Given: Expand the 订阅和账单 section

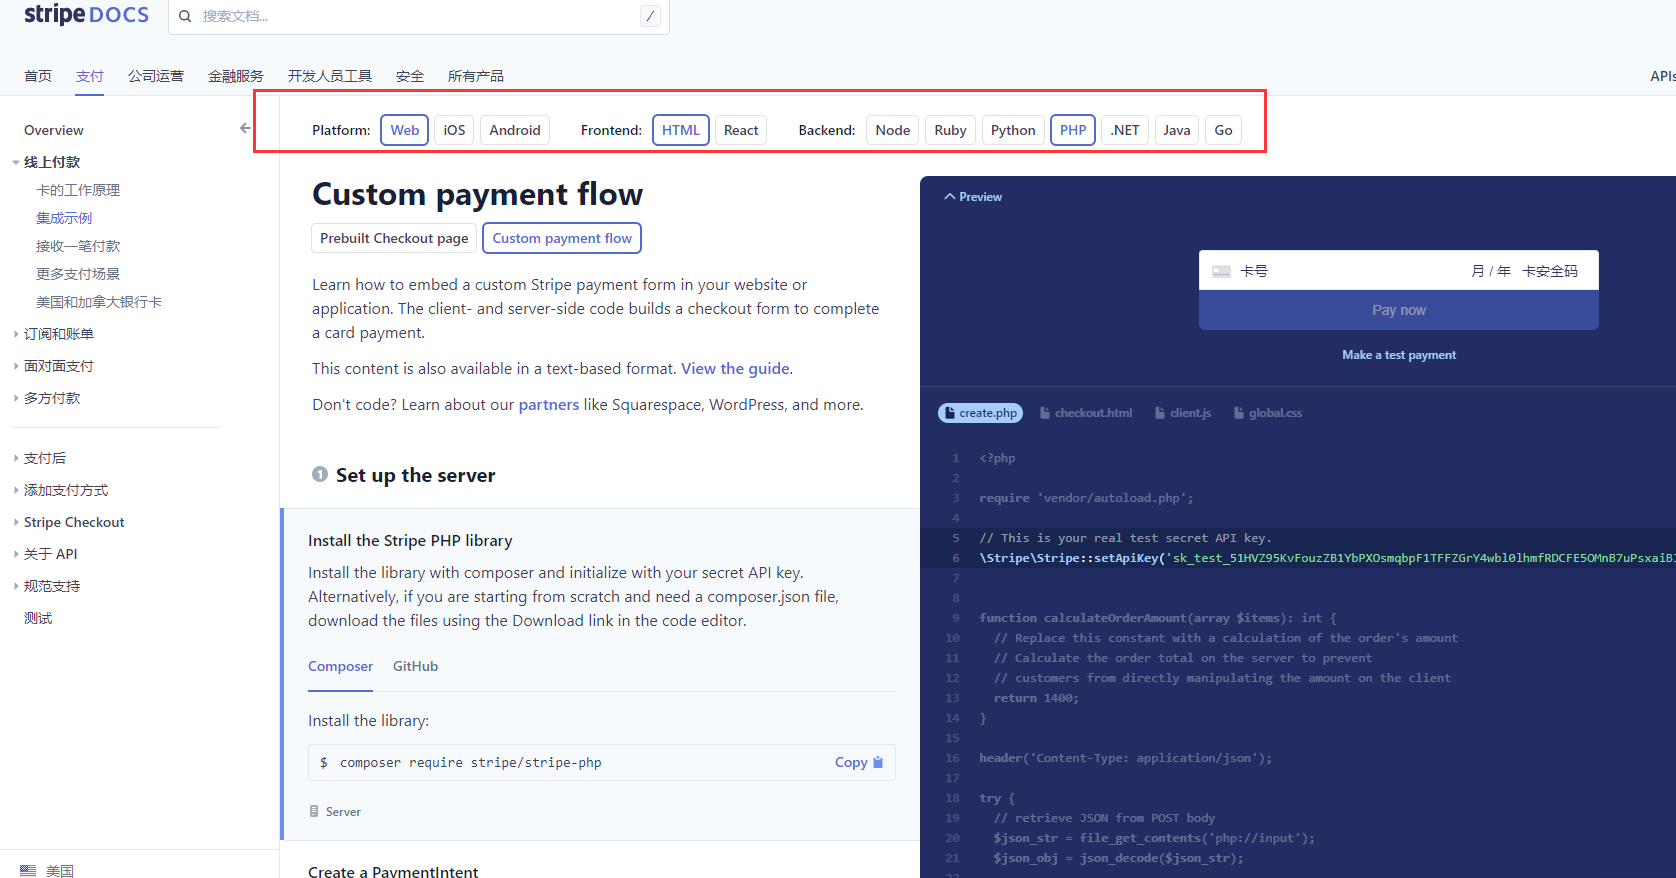Looking at the screenshot, I should (x=59, y=334).
